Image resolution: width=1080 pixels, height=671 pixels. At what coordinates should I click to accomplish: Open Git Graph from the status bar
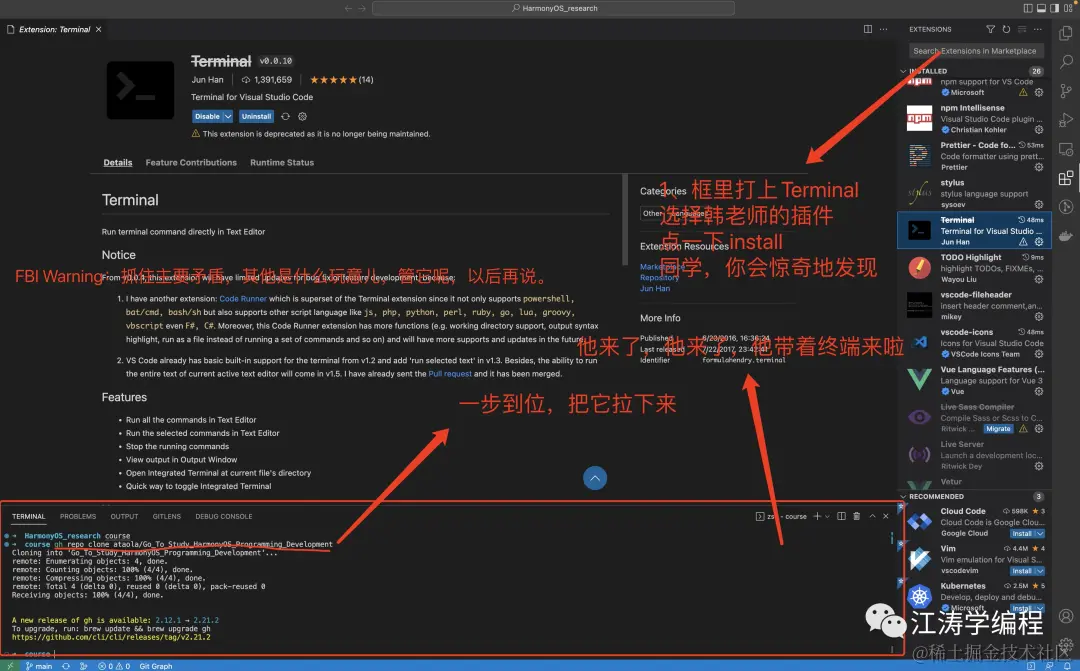[x=156, y=665]
